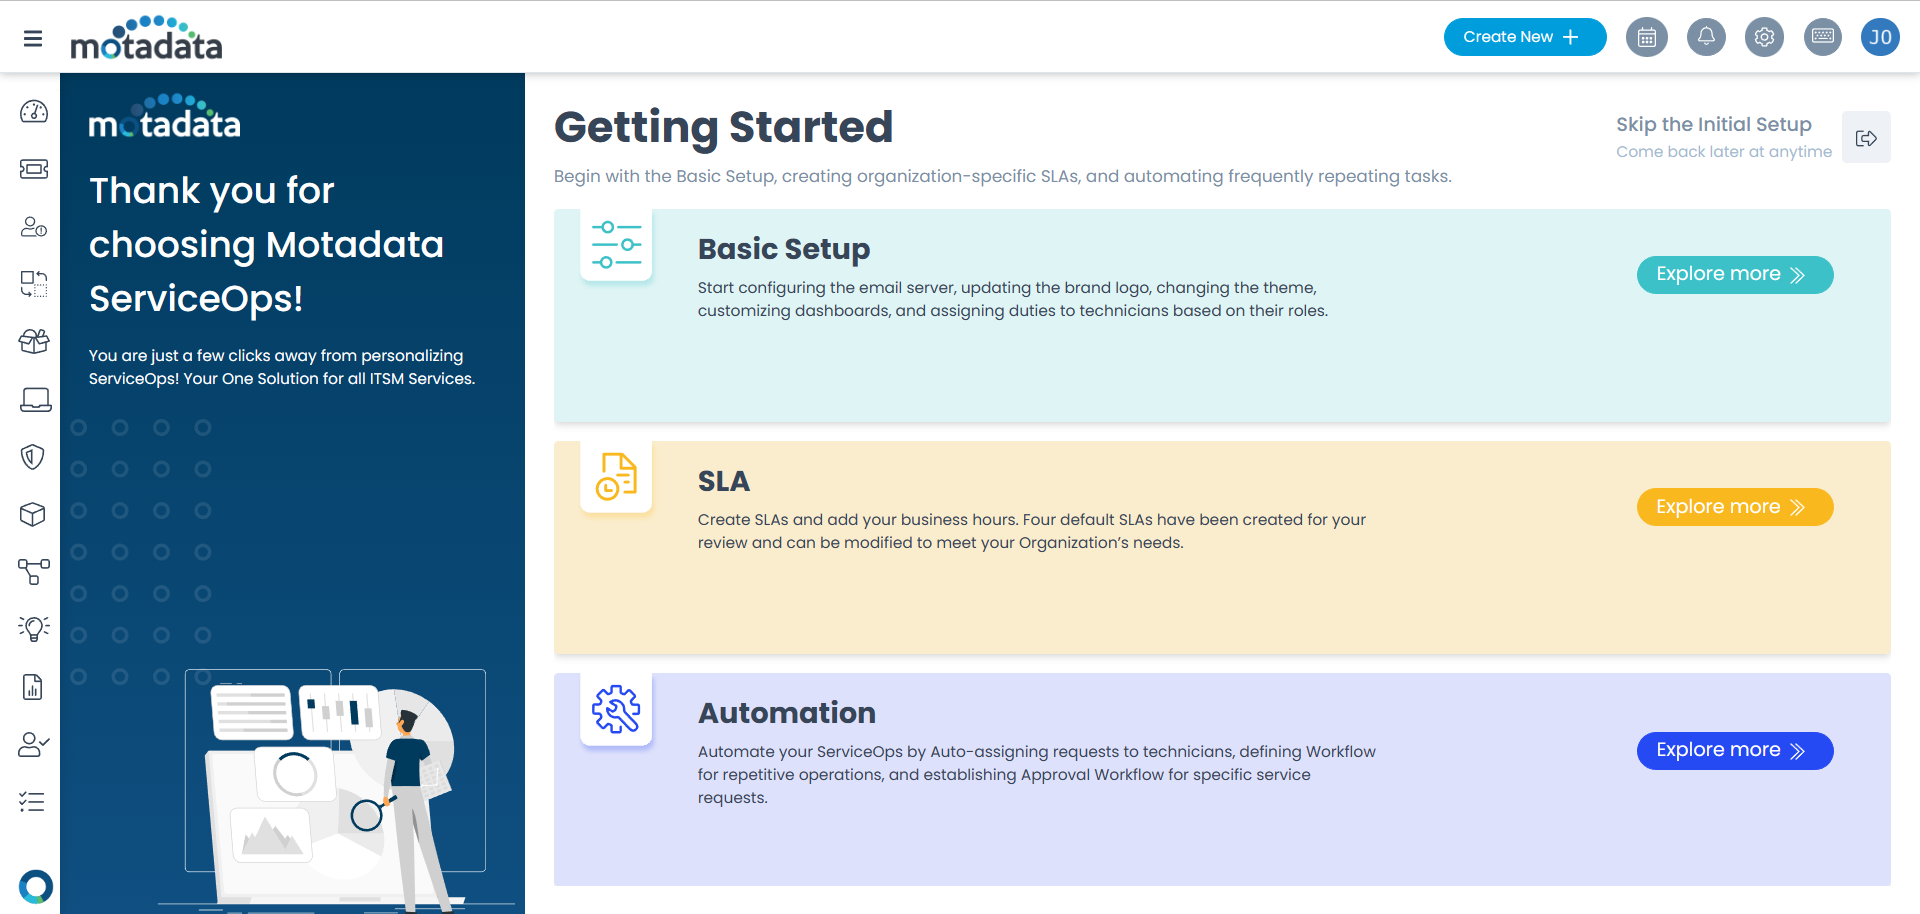Open the hamburger navigation menu
This screenshot has width=1920, height=914.
tap(33, 38)
